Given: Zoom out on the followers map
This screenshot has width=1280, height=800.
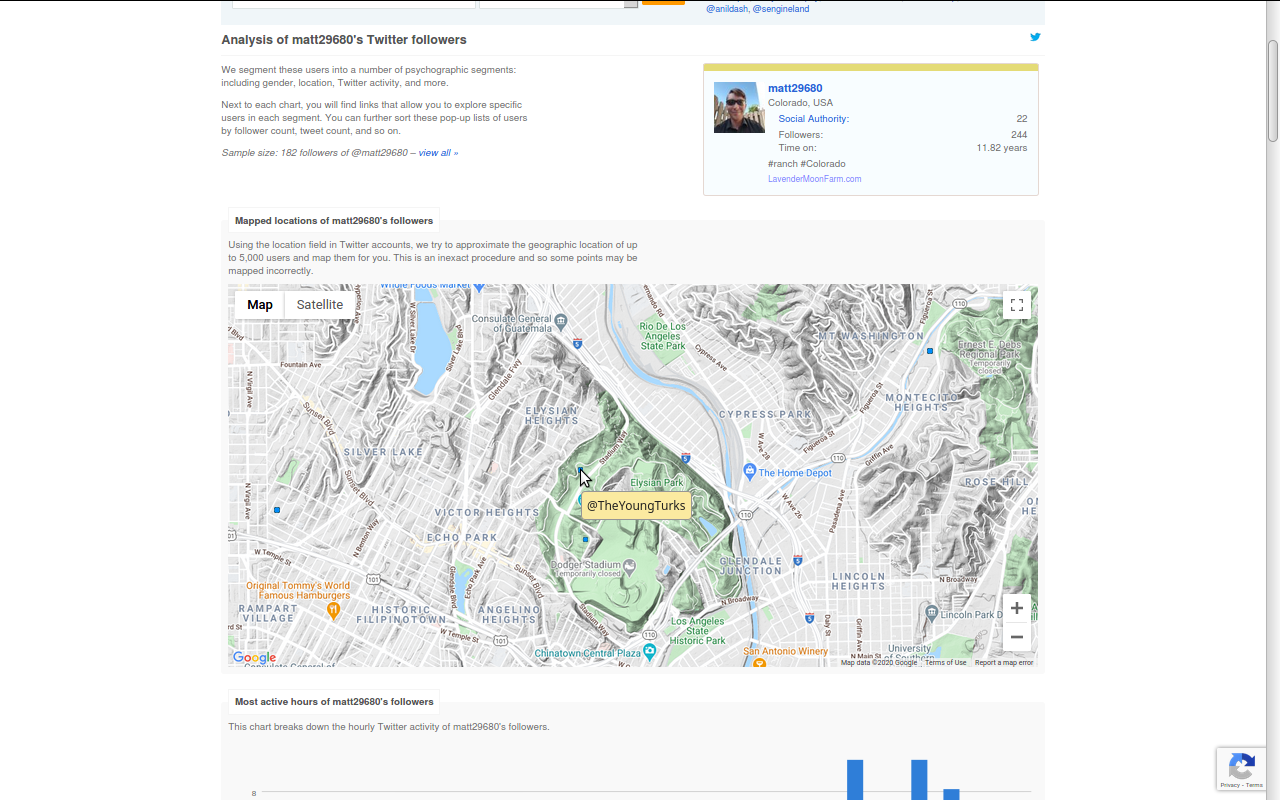Looking at the screenshot, I should [x=1017, y=637].
